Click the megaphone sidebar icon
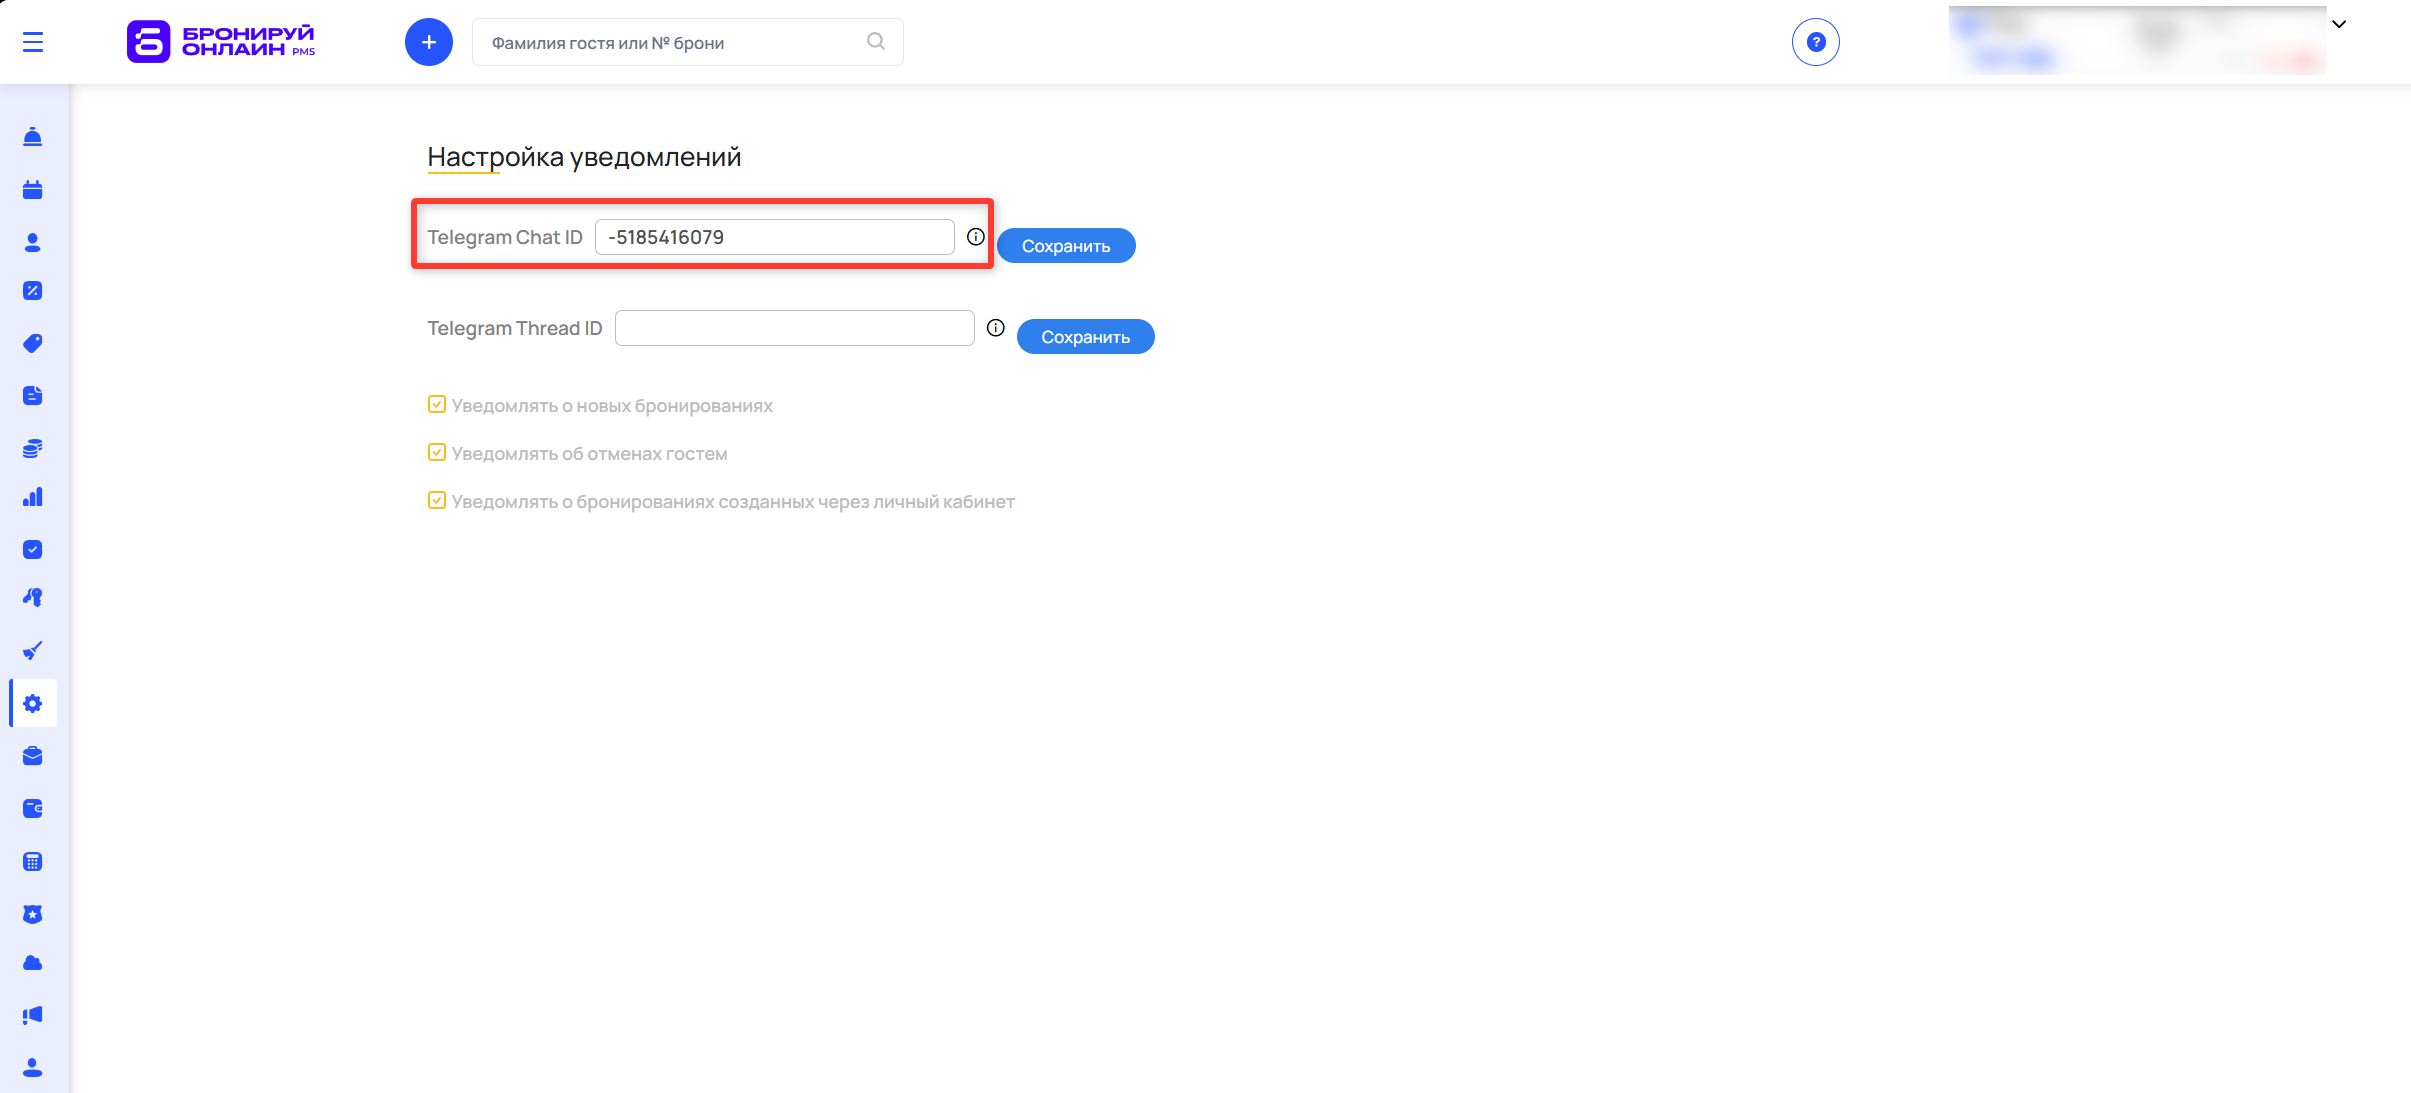Viewport: 2411px width, 1093px height. click(33, 1015)
